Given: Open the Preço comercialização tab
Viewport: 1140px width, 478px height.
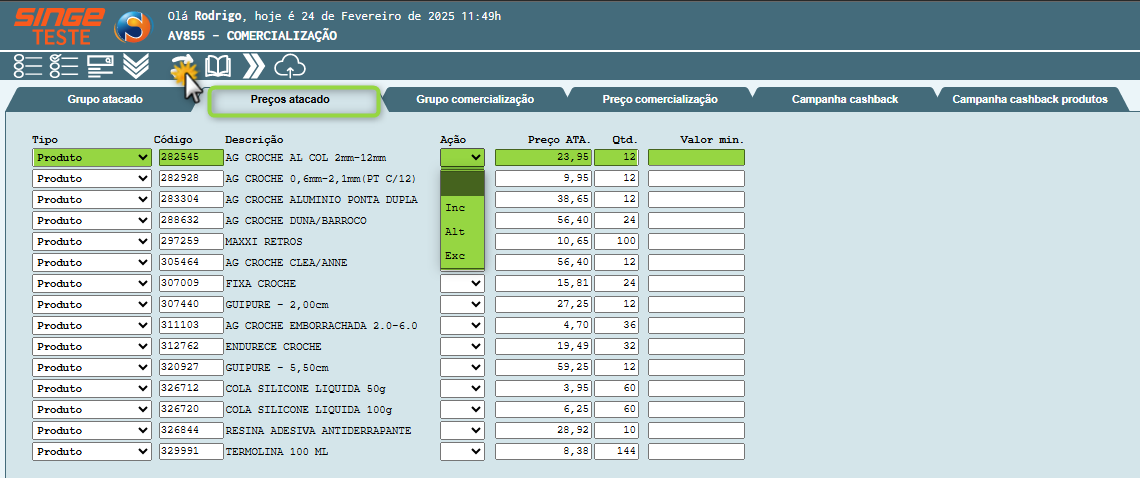Looking at the screenshot, I should pyautogui.click(x=660, y=100).
